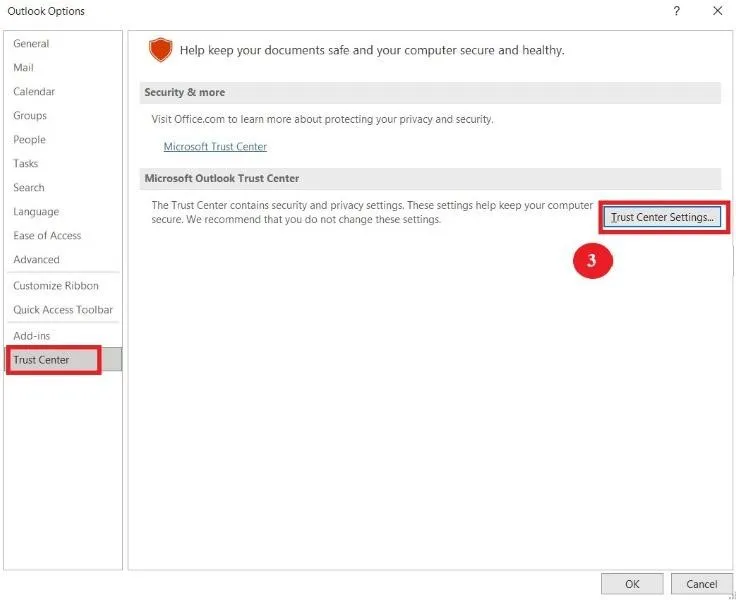Image resolution: width=736 pixels, height=600 pixels.
Task: Switch to Advanced options
Action: pos(36,260)
